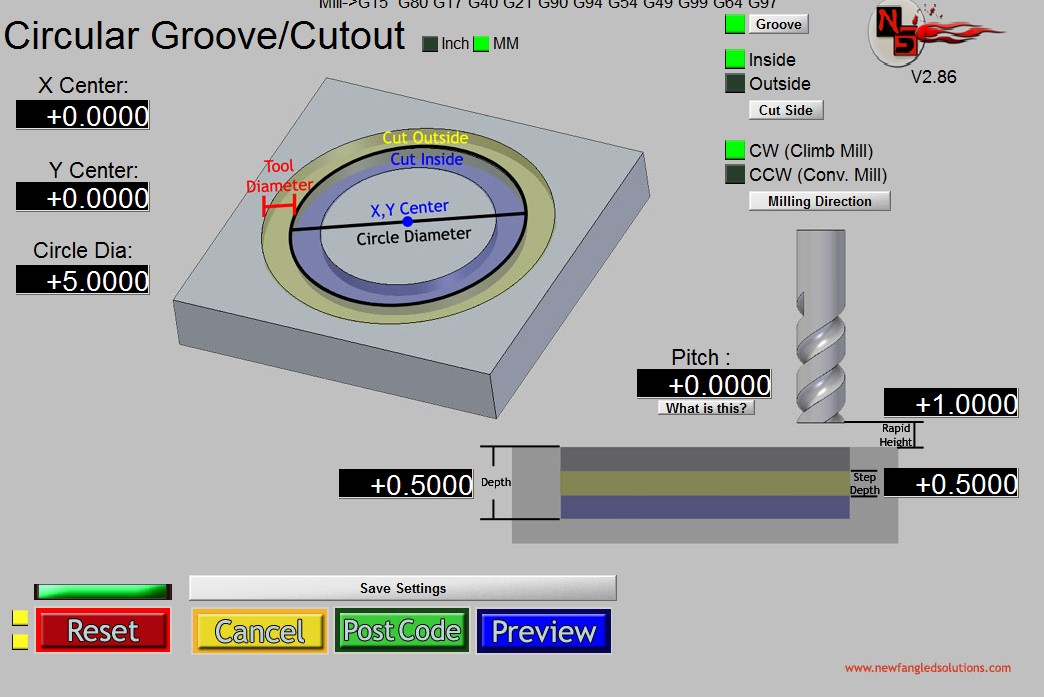
Task: Toggle the MM unit indicator
Action: [x=481, y=44]
